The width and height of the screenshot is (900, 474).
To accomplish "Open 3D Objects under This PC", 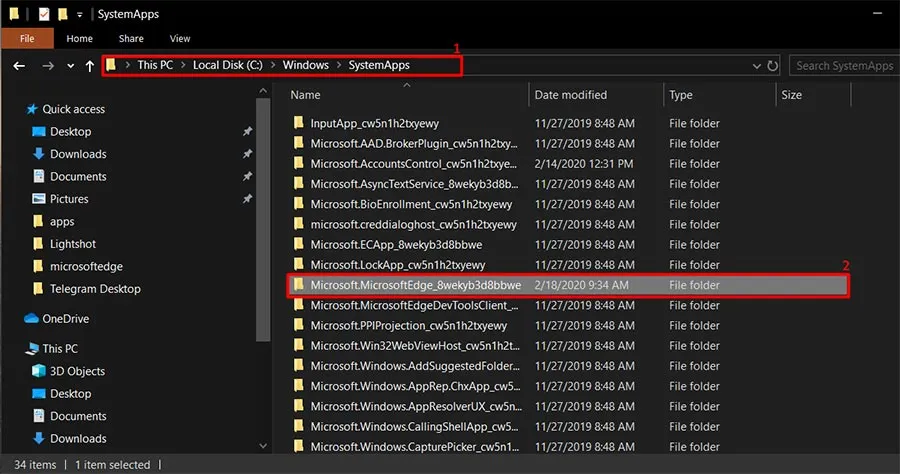I will coord(77,371).
